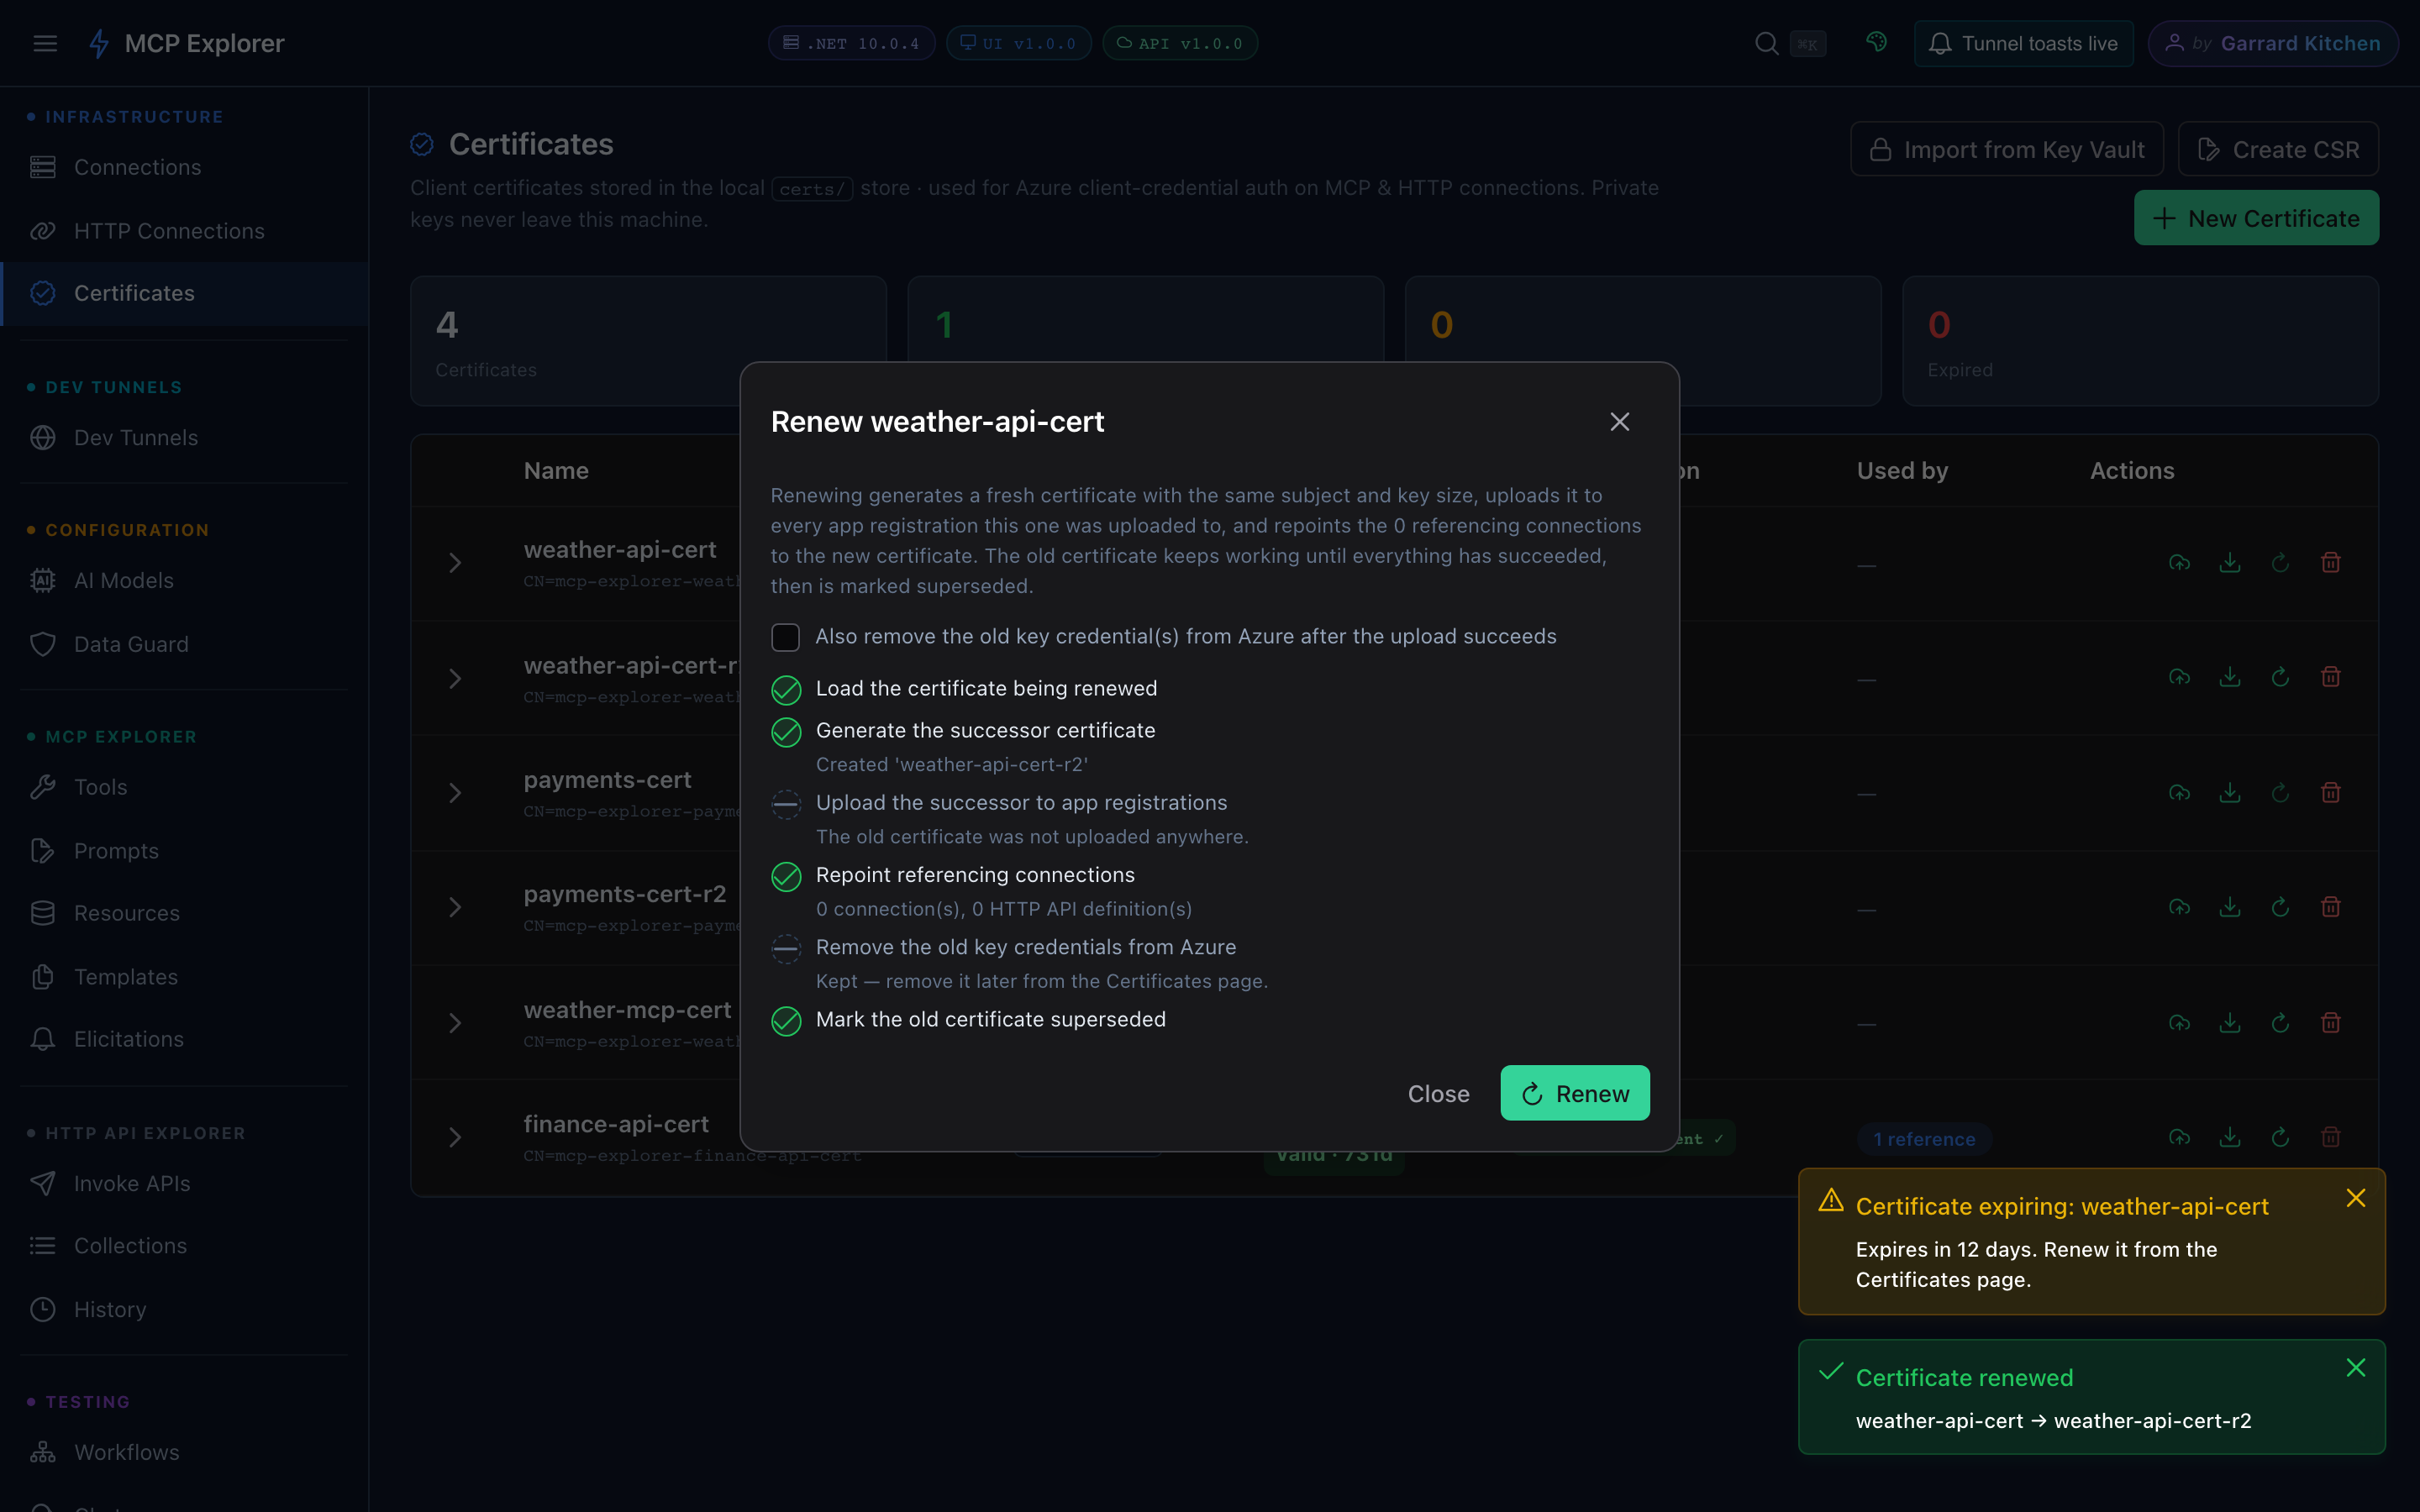
Task: Click upload icon for weather-api-cert-r2 row
Action: [2179, 677]
